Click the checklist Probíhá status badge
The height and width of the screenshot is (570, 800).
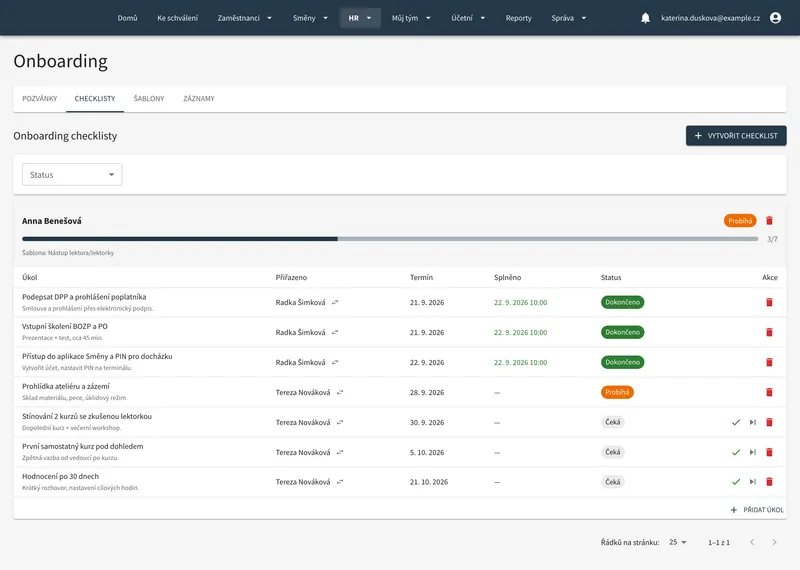(x=740, y=221)
